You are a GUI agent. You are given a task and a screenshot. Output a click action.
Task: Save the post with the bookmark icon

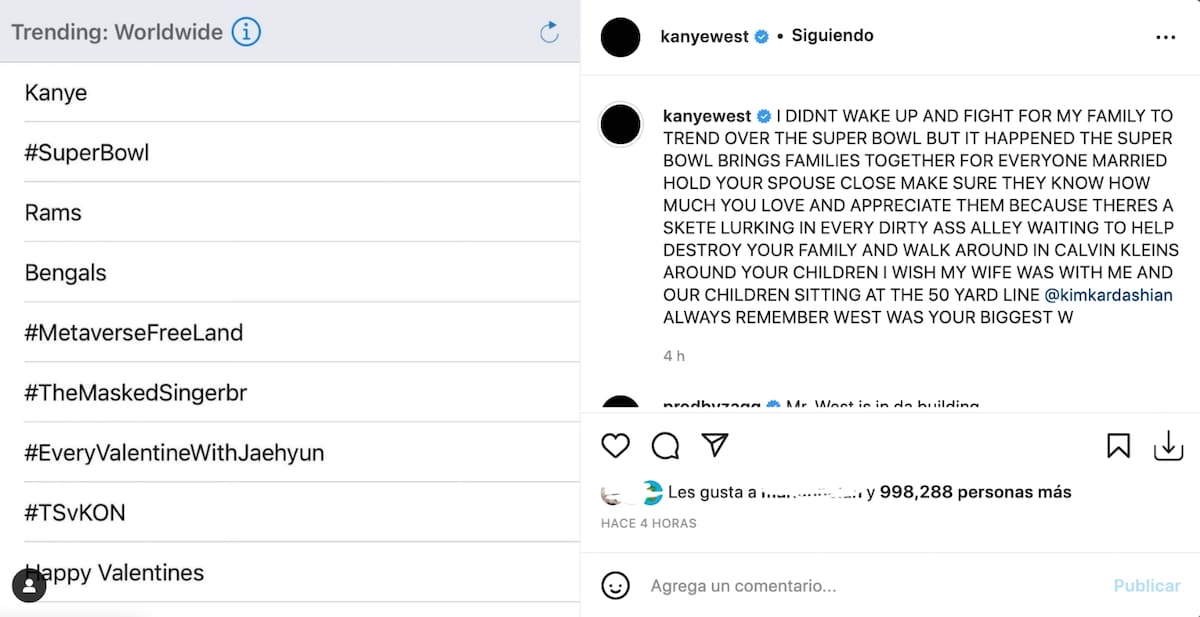coord(1118,446)
